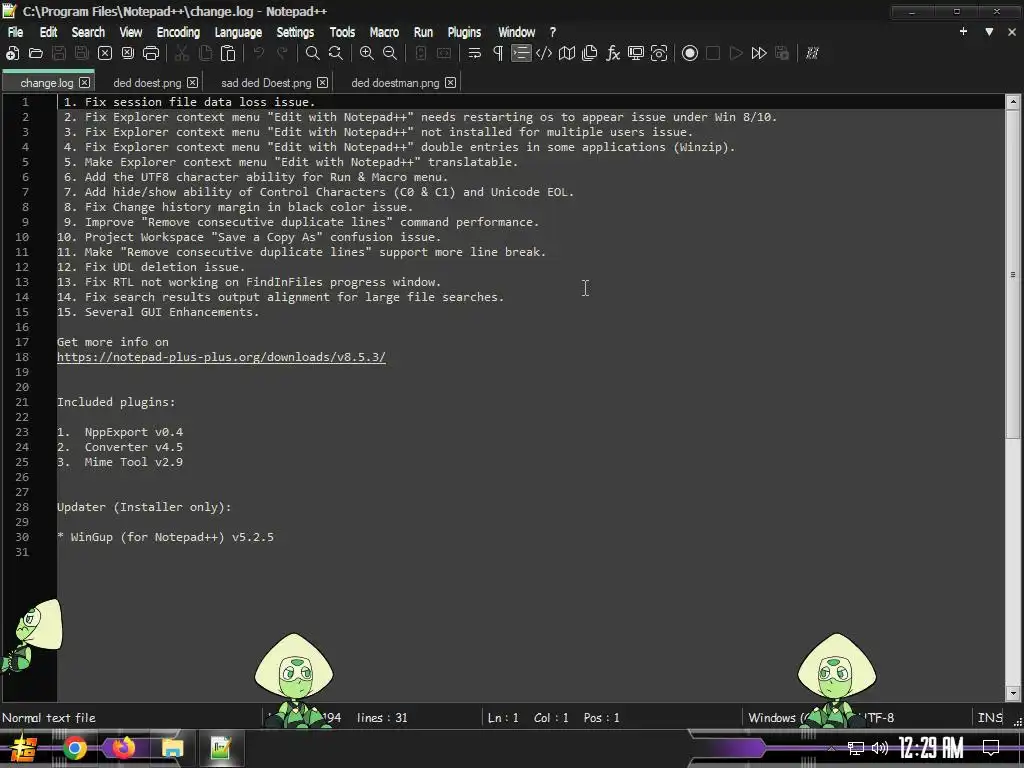The width and height of the screenshot is (1024, 768).
Task: Open the Replace dialog icon
Action: pos(336,54)
